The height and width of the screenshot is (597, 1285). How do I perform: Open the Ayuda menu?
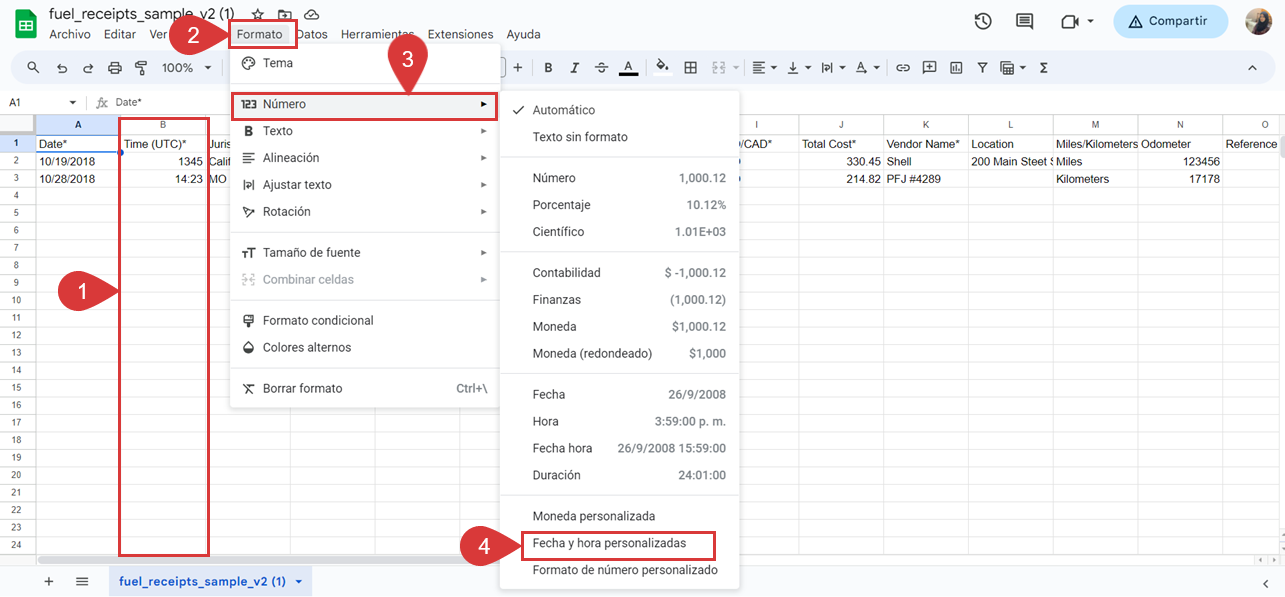[x=523, y=34]
